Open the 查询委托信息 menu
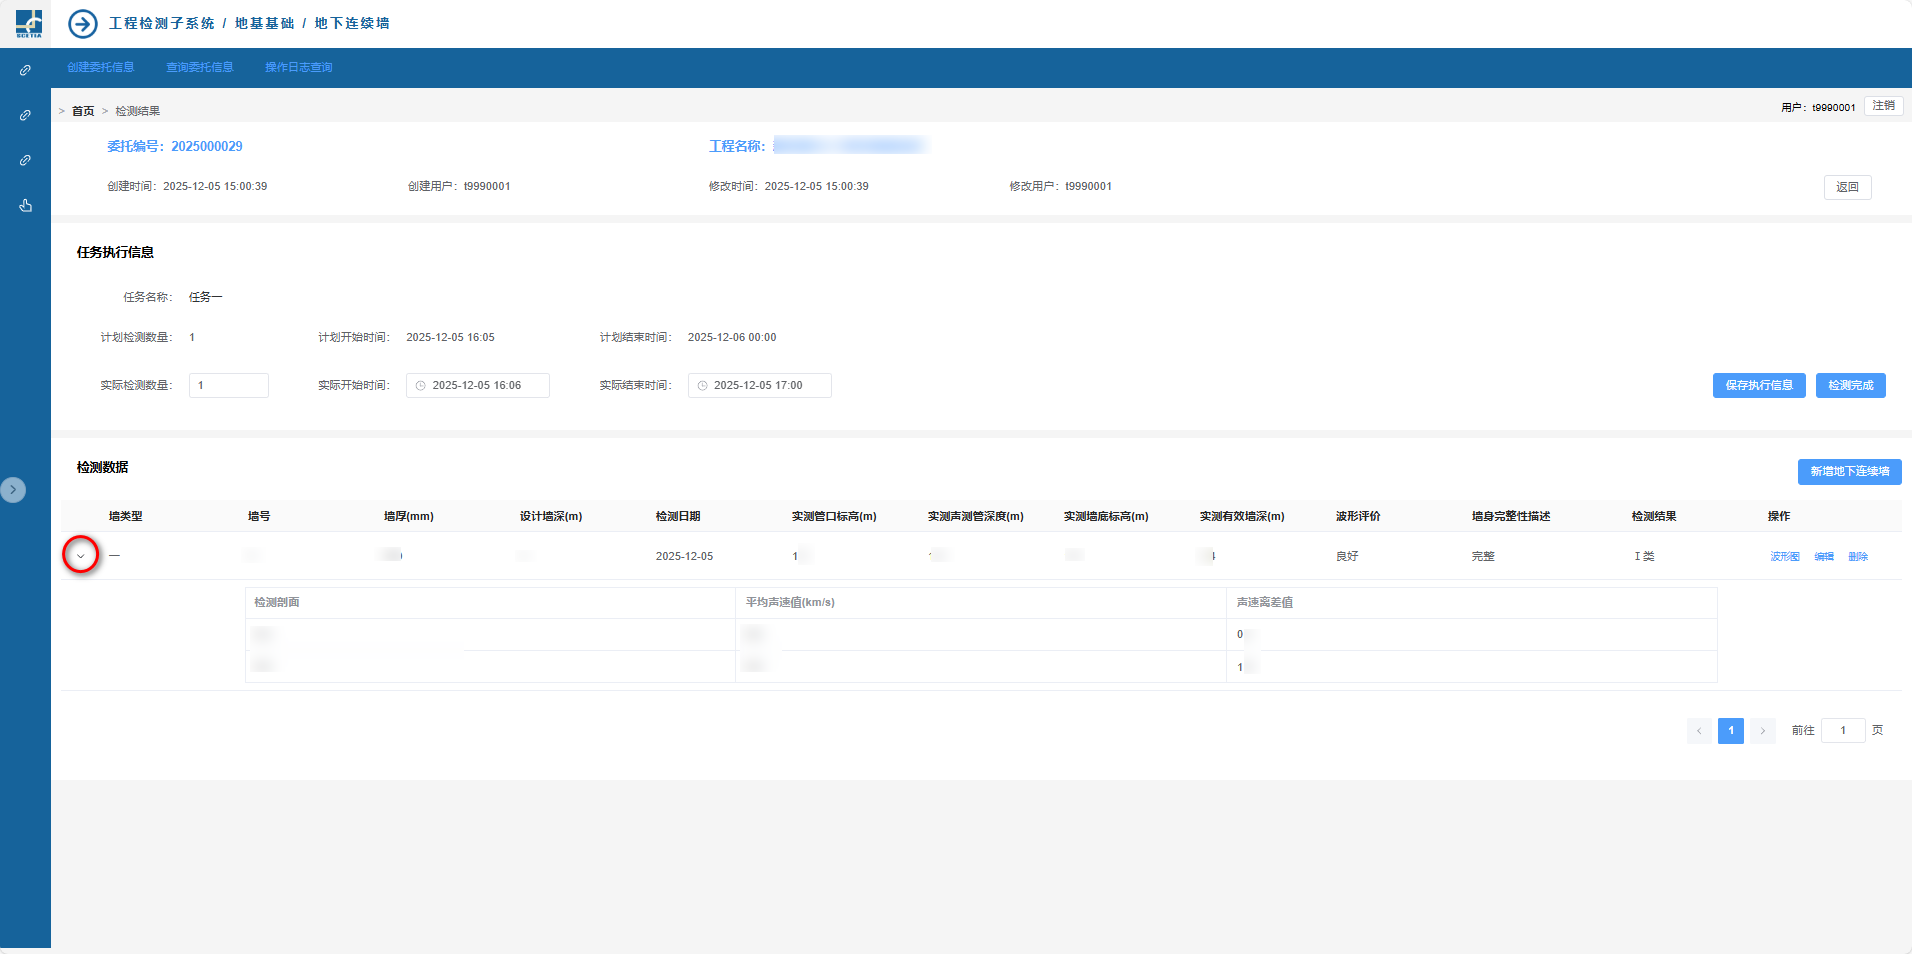This screenshot has width=1912, height=954. 199,67
